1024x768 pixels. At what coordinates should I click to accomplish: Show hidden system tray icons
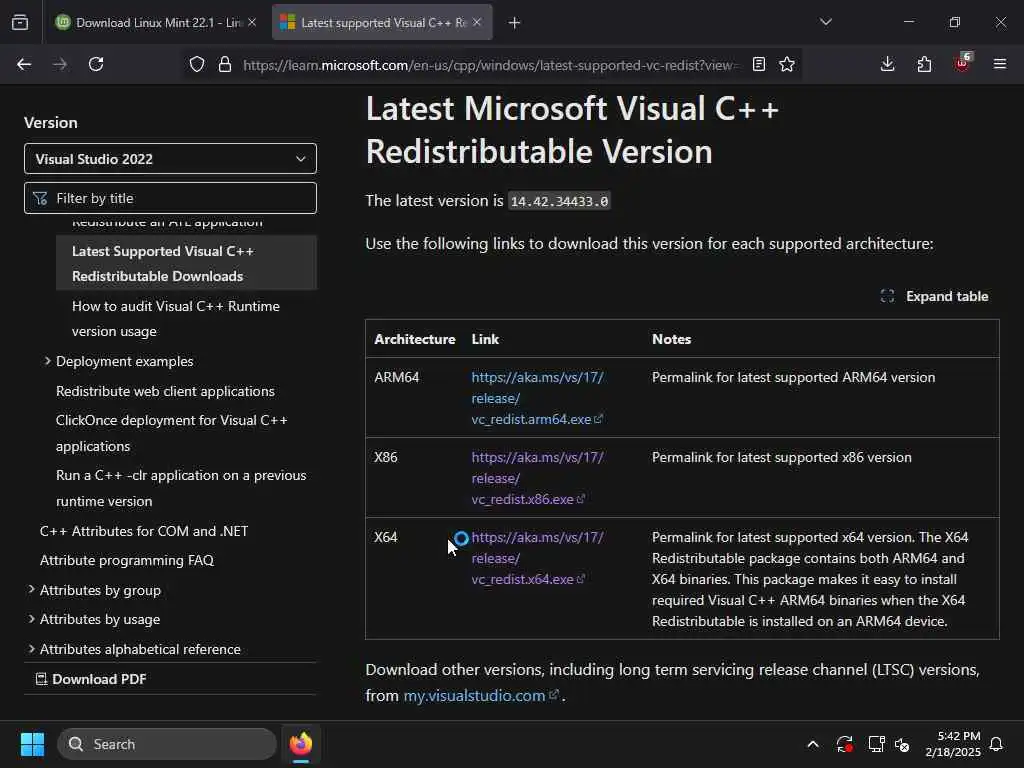(813, 744)
